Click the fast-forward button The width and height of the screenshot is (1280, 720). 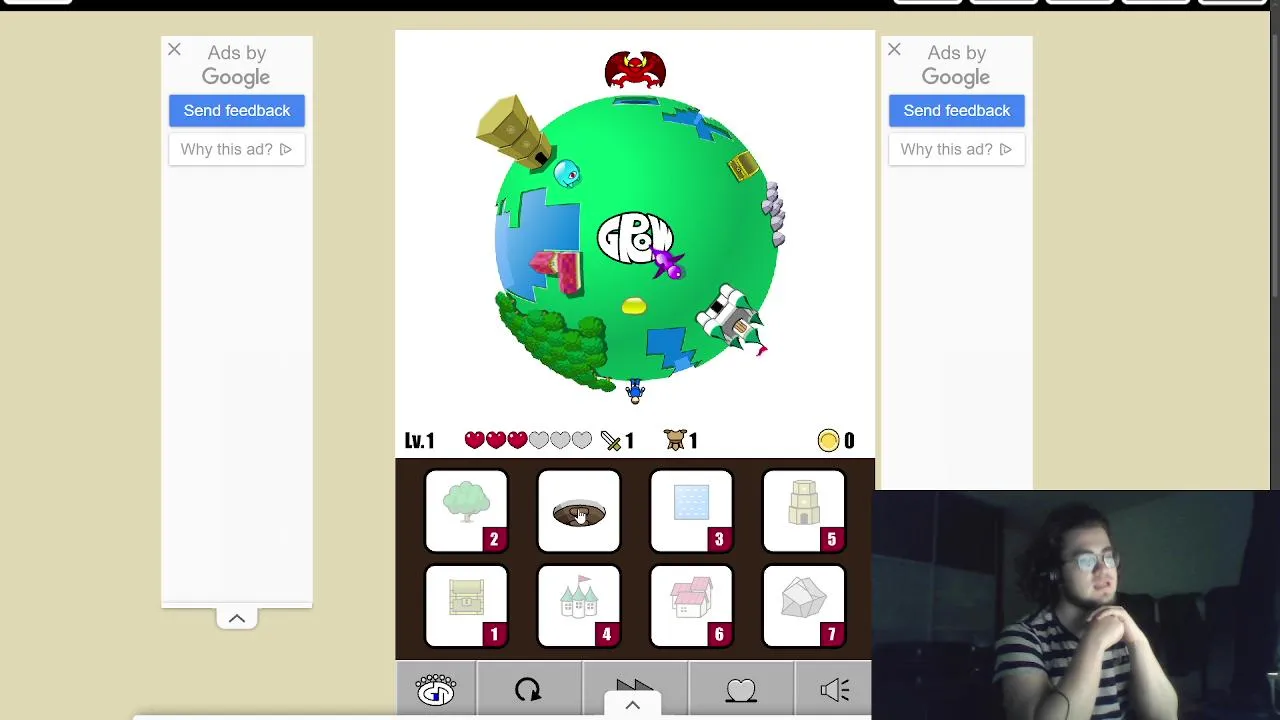coord(634,687)
